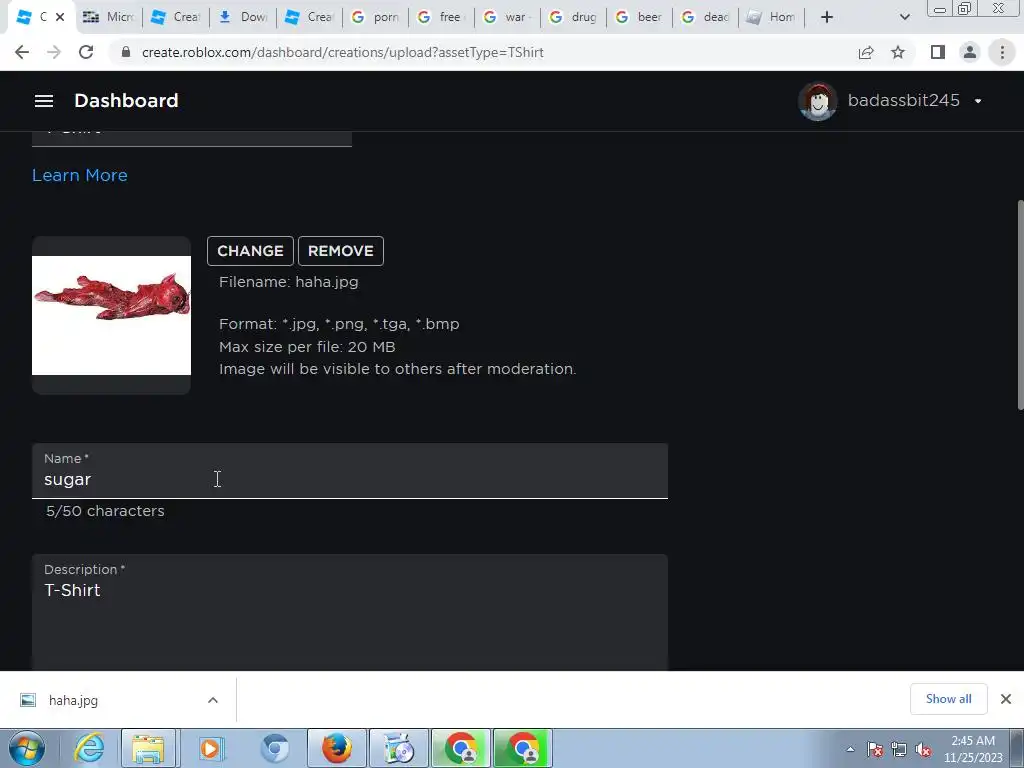This screenshot has height=768, width=1024.
Task: Go forward to the next page
Action: pos(54,52)
